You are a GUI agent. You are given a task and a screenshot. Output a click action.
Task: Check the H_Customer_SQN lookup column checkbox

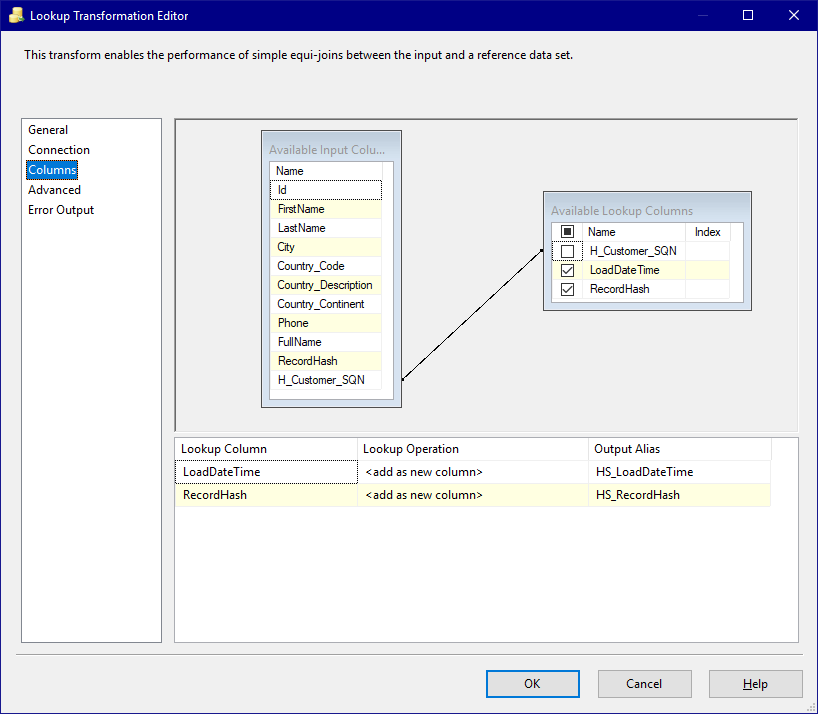tap(567, 251)
